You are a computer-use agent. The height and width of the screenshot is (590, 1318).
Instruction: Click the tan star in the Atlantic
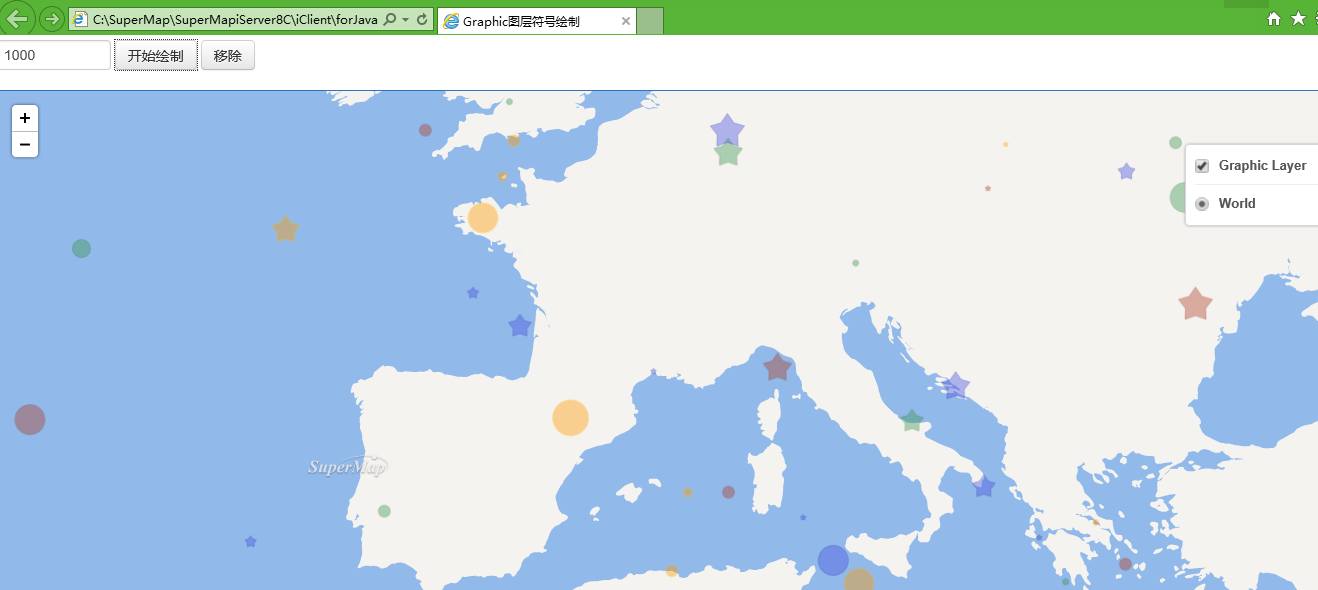286,229
